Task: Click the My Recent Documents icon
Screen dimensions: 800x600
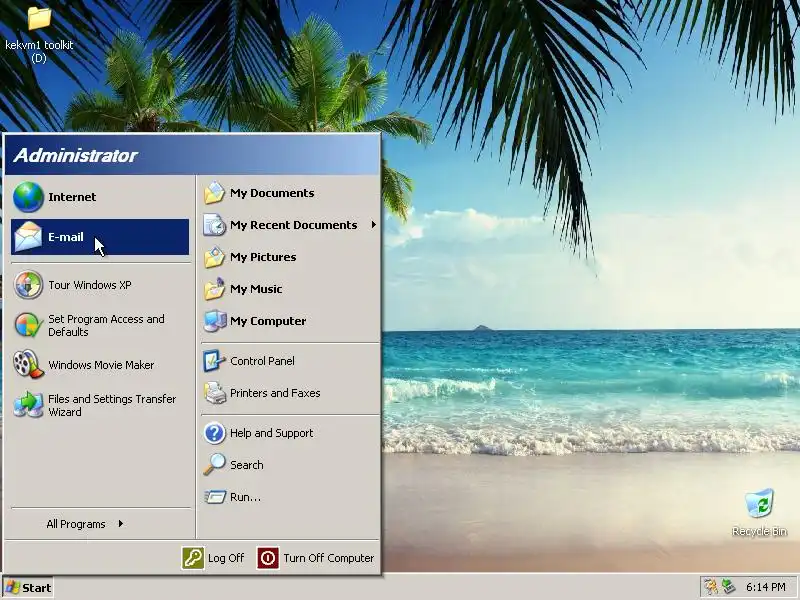Action: (x=215, y=225)
